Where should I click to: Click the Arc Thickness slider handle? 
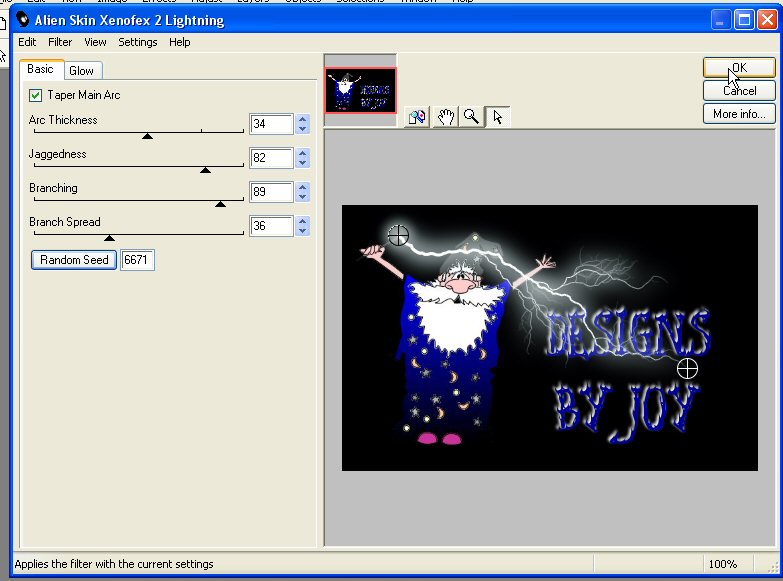147,136
